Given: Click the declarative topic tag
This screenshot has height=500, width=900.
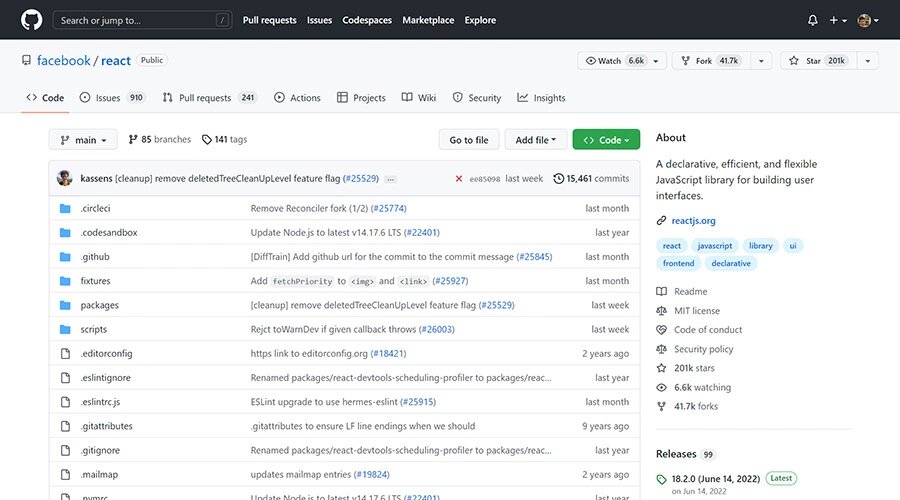Looking at the screenshot, I should click(731, 263).
